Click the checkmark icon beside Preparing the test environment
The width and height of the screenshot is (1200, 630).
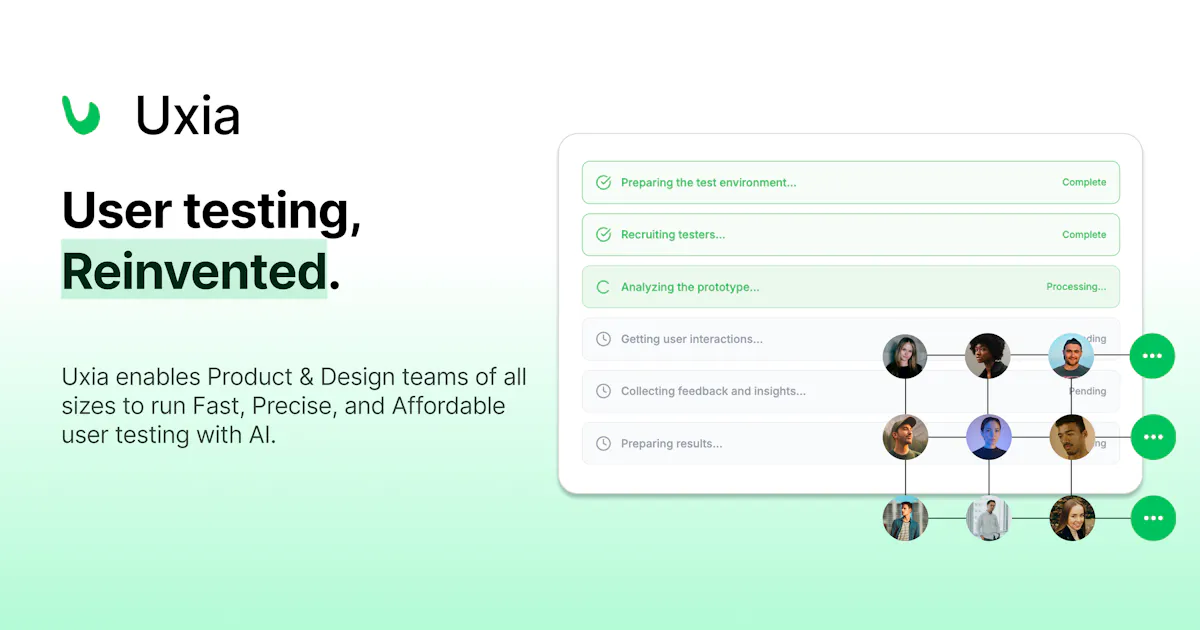603,183
